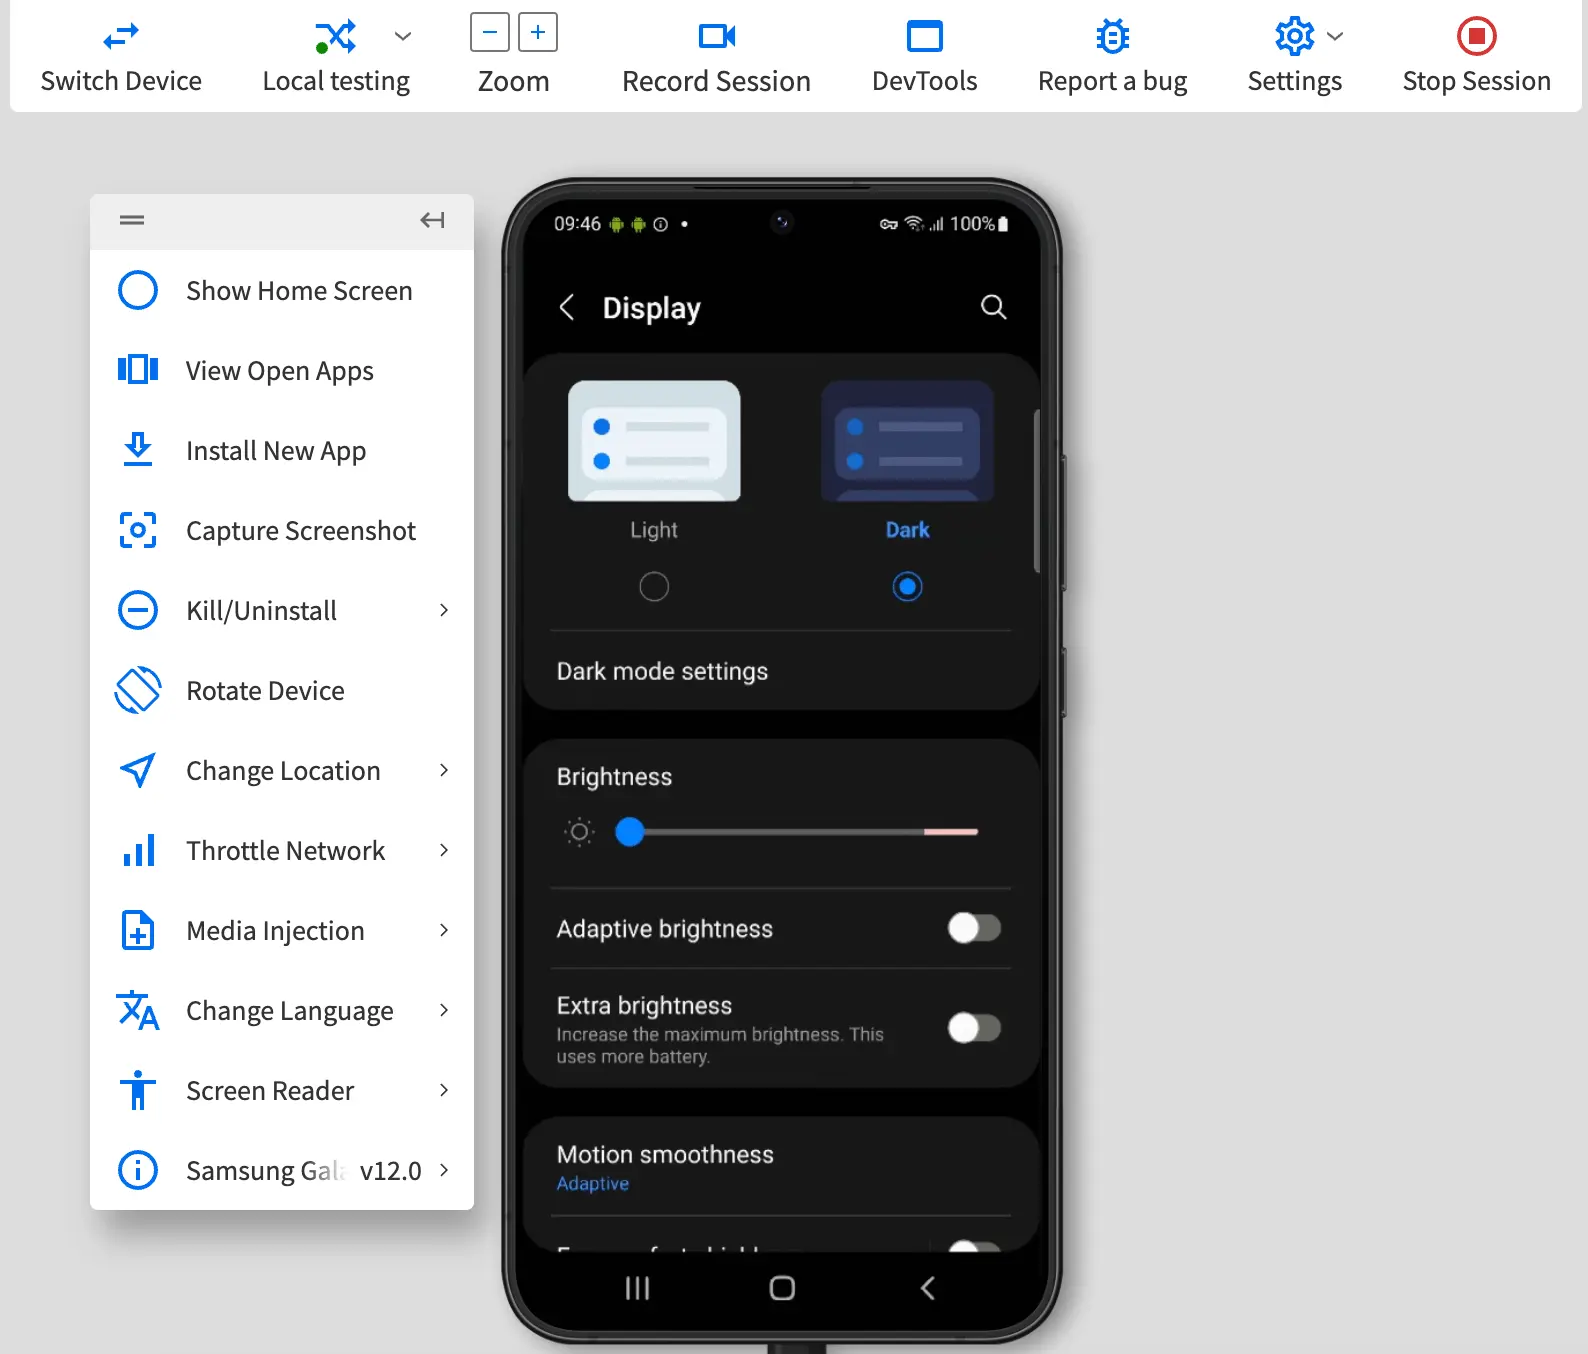Enable the Adaptive brightness toggle
Viewport: 1588px width, 1354px height.
(974, 928)
